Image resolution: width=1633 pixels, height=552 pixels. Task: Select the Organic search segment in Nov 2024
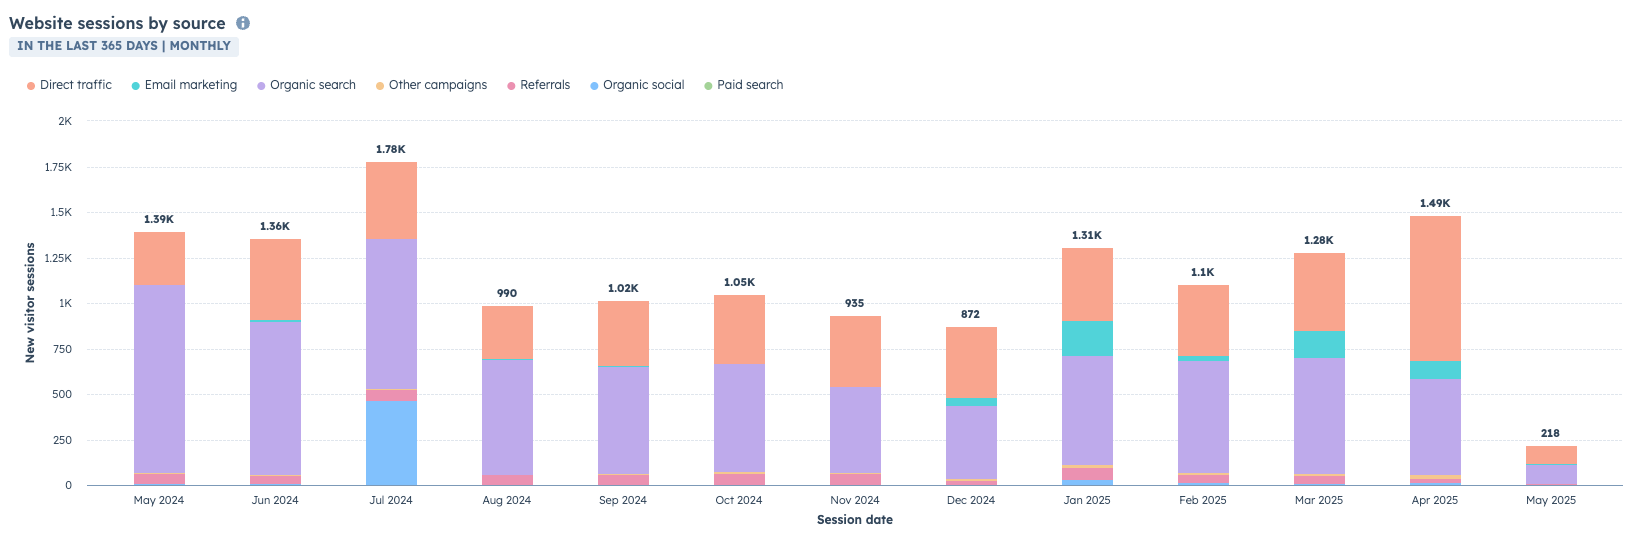tap(855, 430)
